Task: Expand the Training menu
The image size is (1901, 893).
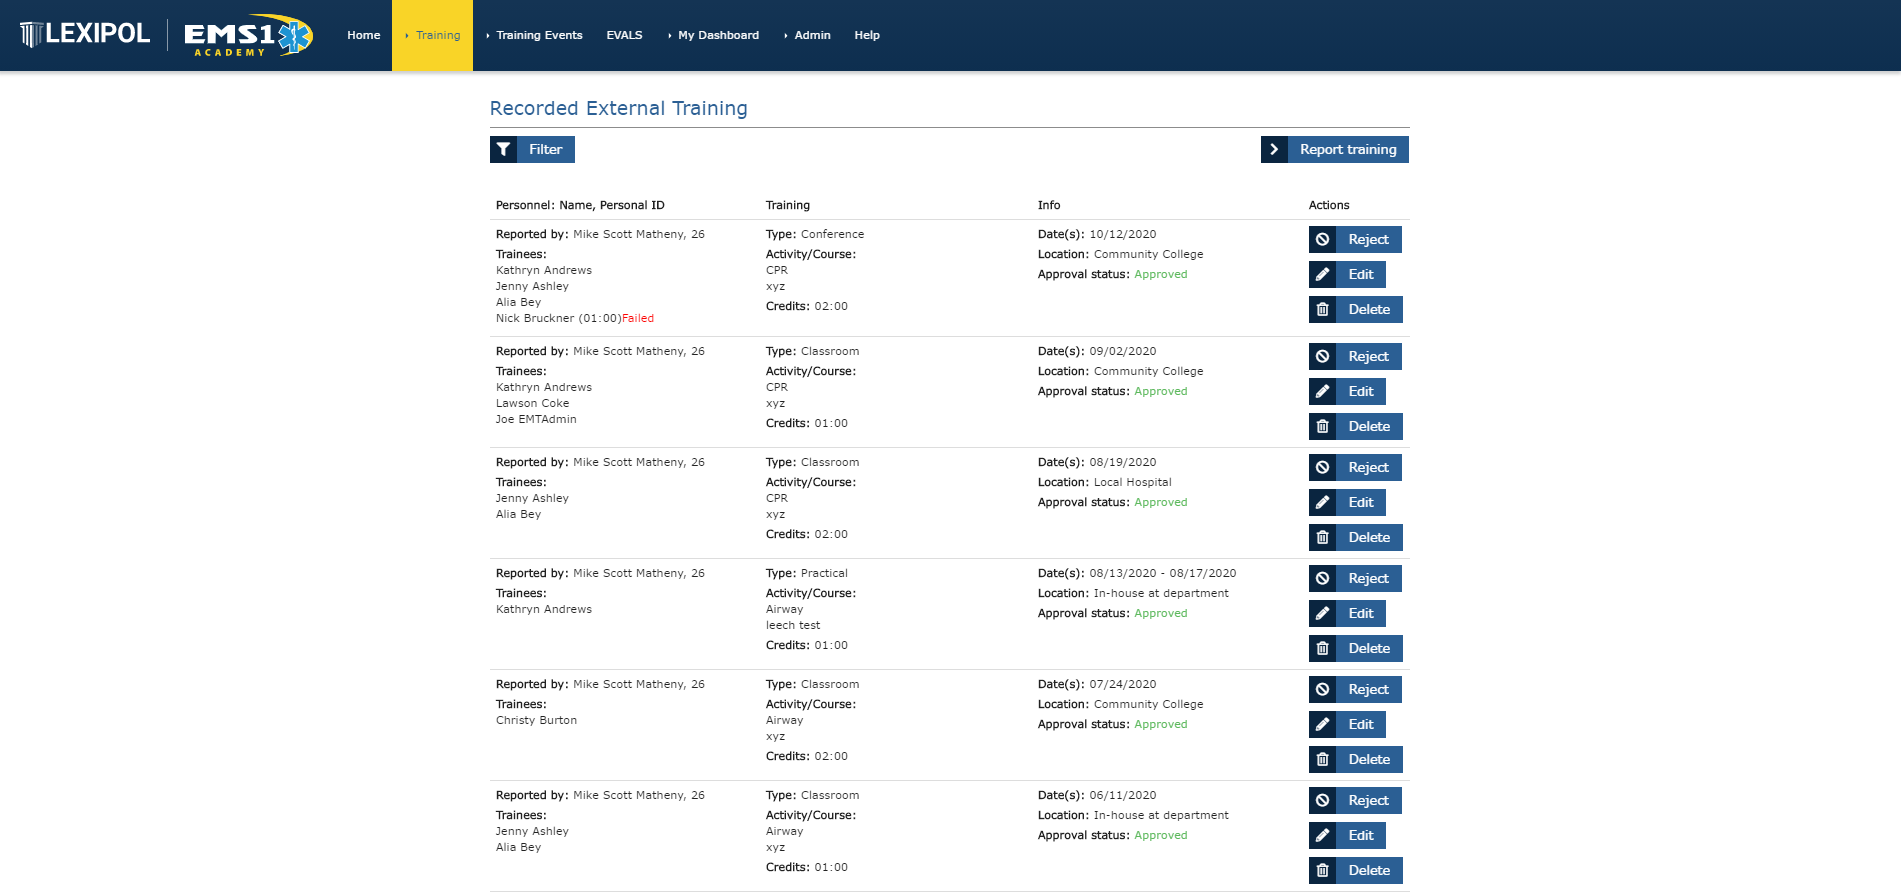Action: [432, 35]
